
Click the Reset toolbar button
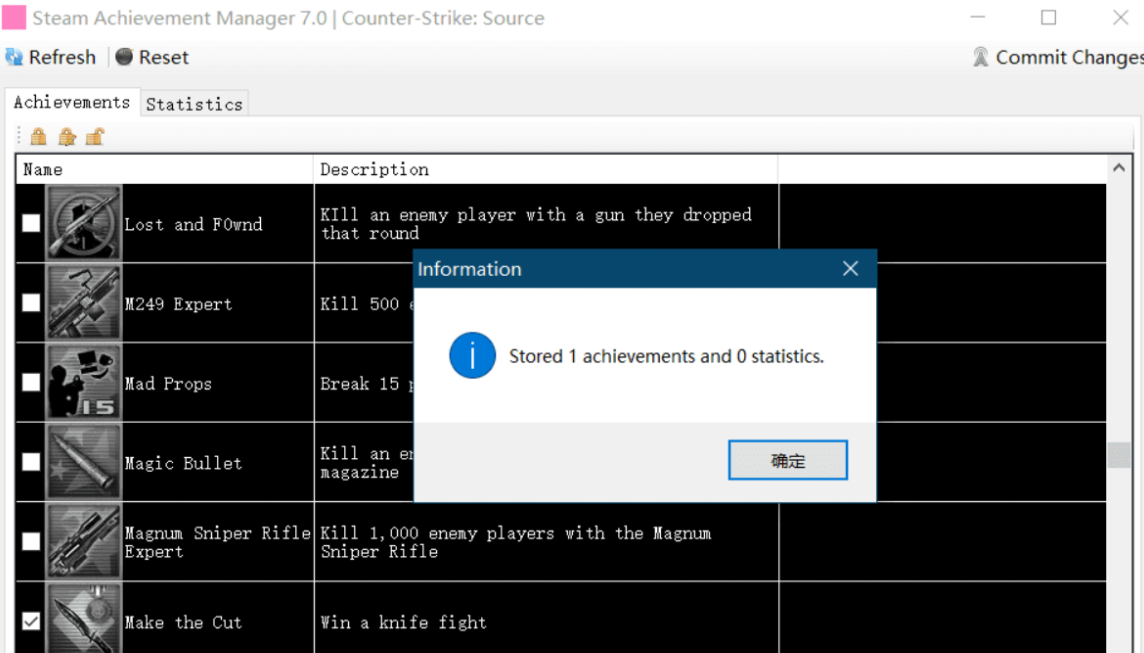152,57
